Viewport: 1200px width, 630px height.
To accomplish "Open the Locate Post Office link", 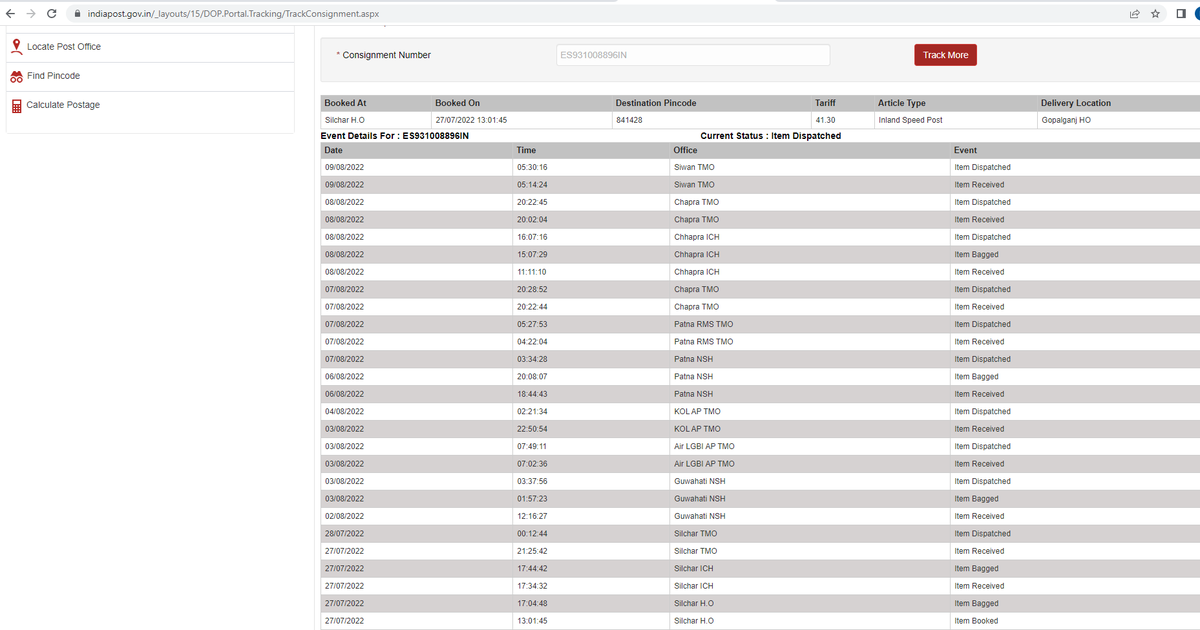I will coord(63,47).
